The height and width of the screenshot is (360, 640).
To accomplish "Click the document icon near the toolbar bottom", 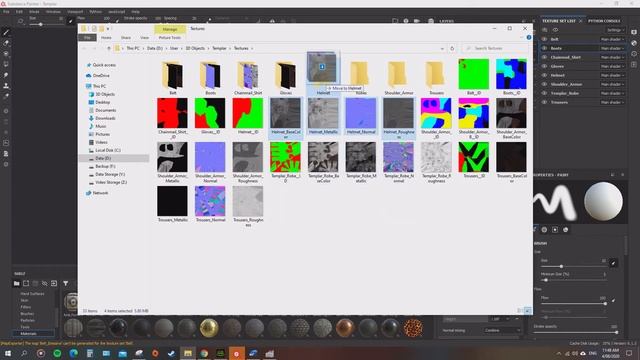I will [6, 154].
